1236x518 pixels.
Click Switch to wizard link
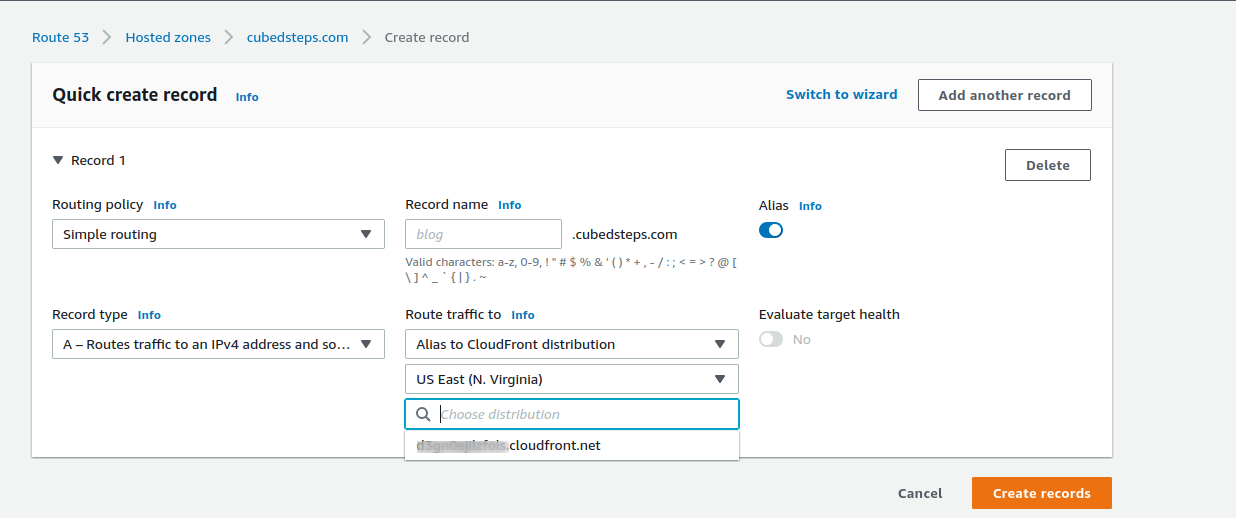tap(841, 94)
